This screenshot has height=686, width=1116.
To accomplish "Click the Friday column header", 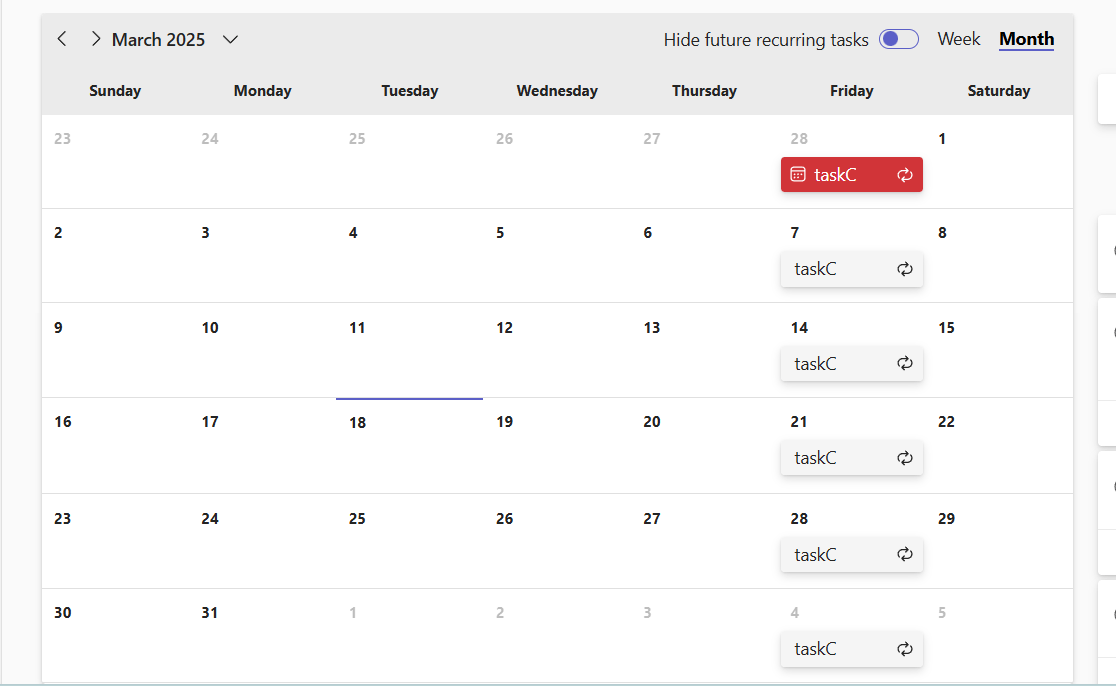I will coord(851,91).
